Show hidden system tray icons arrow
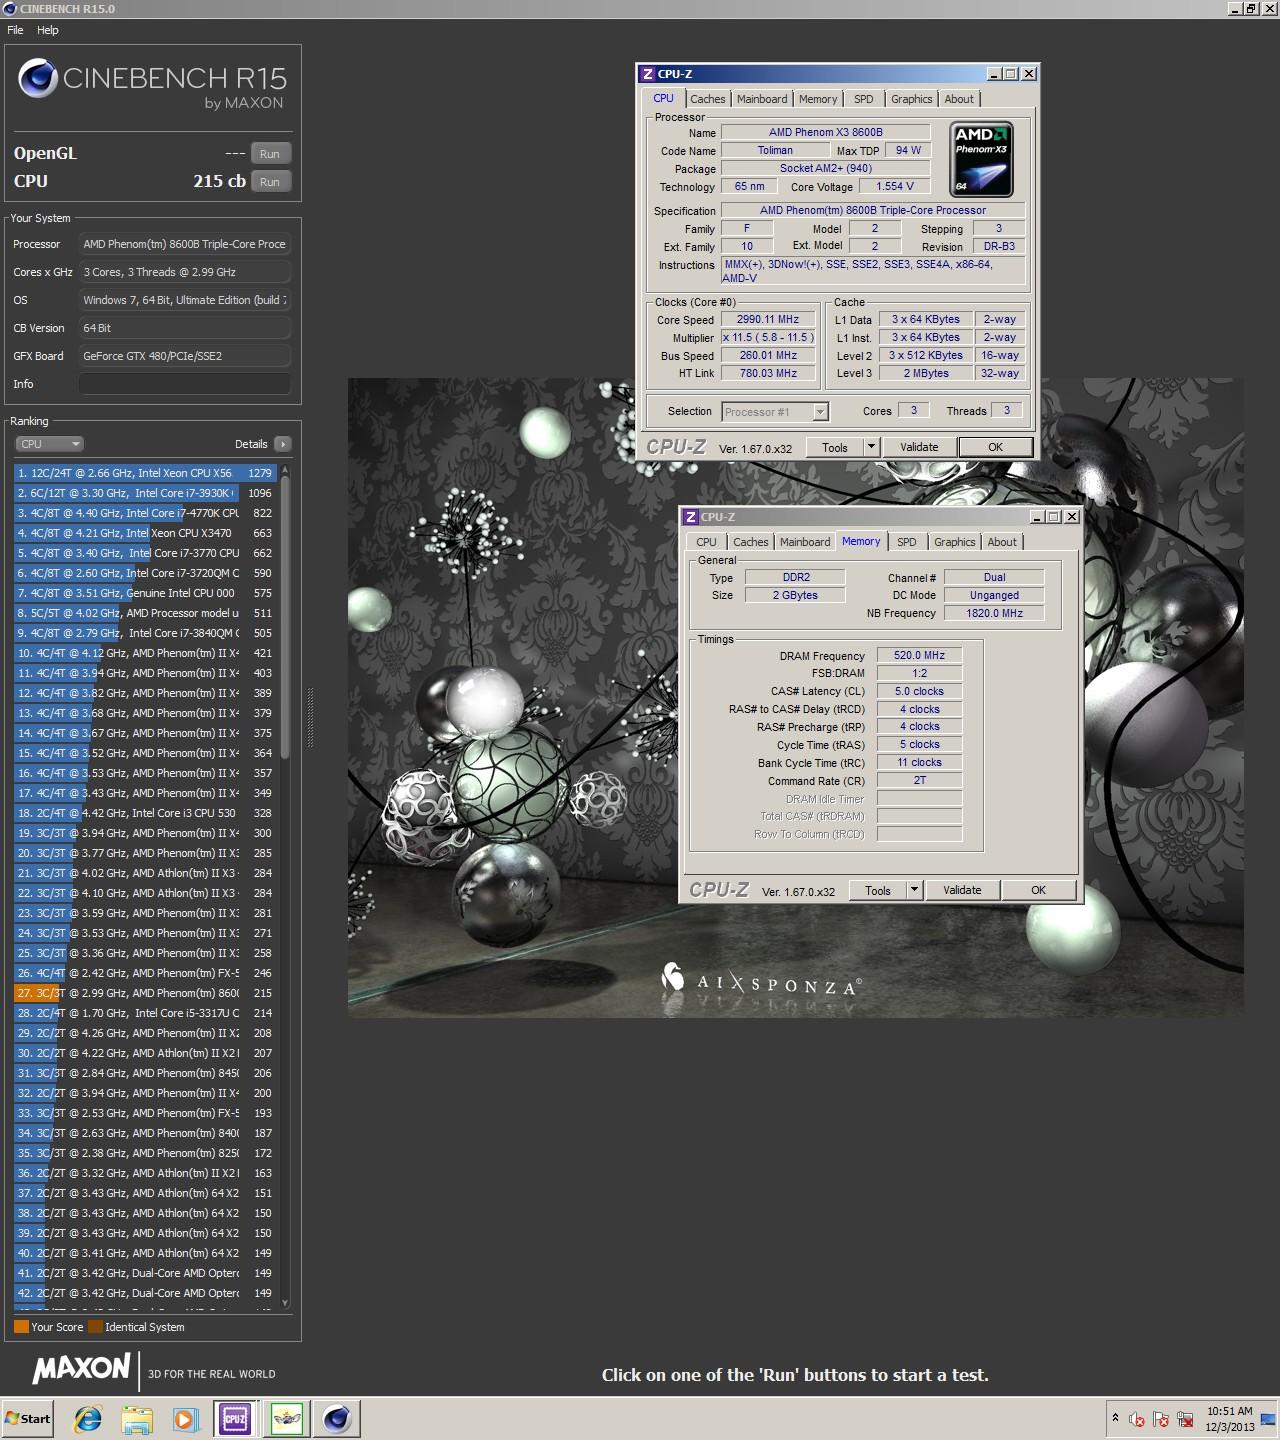The height and width of the screenshot is (1440, 1280). (x=1115, y=1418)
